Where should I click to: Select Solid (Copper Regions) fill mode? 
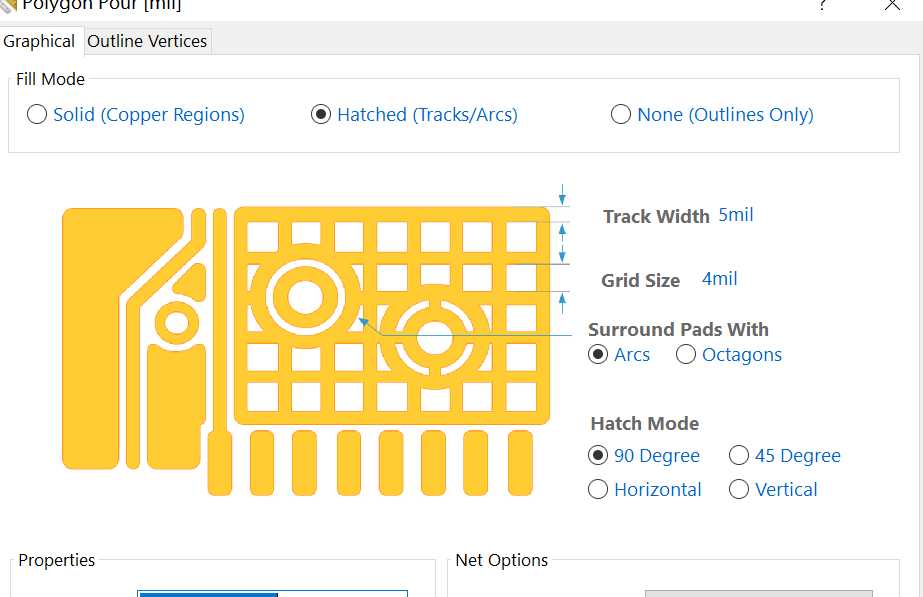[x=135, y=114]
